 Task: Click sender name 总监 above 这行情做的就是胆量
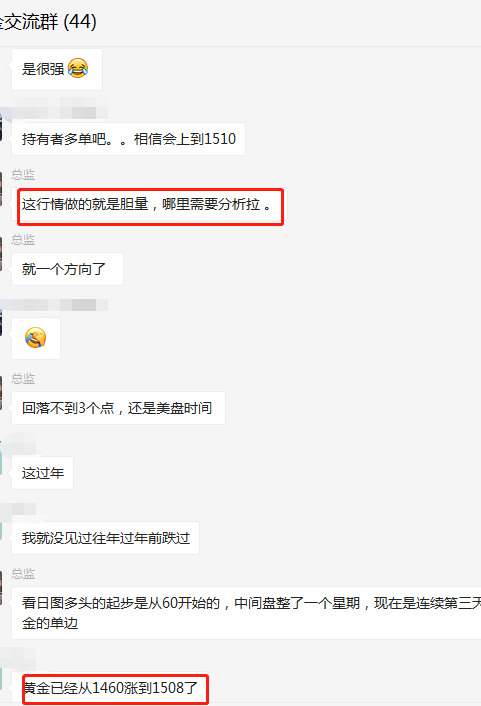[23, 174]
